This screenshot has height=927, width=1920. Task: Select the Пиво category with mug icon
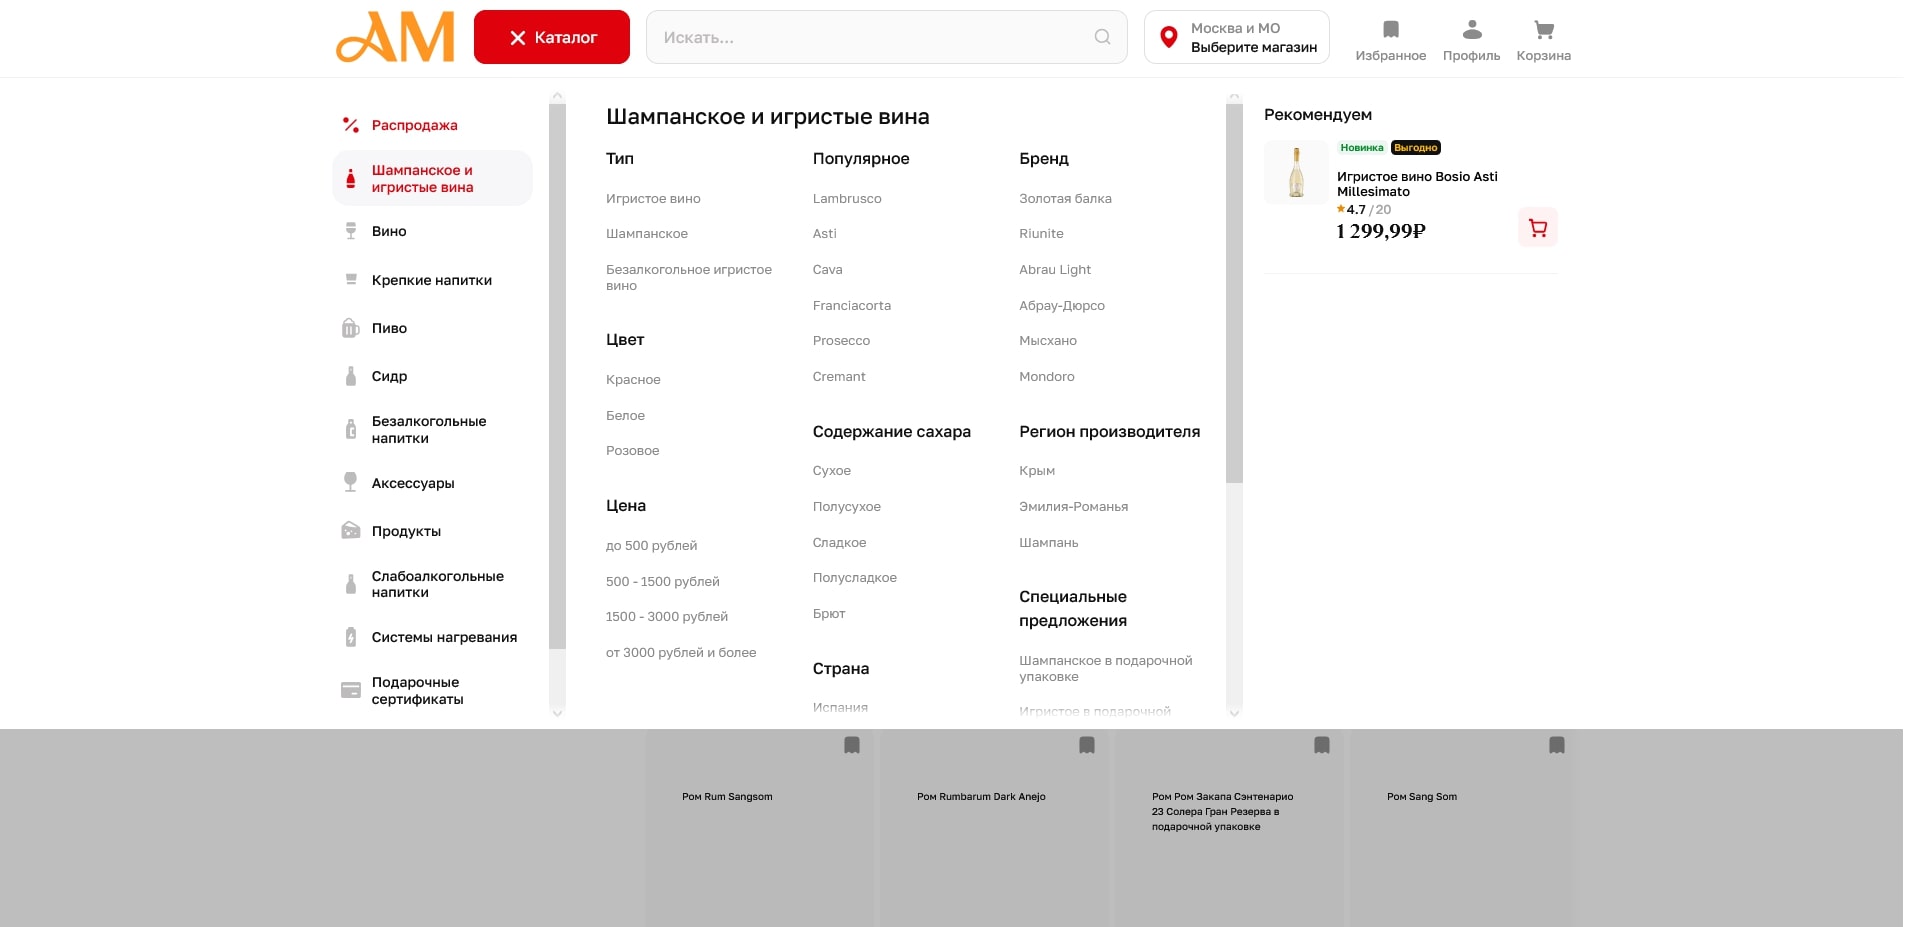(389, 328)
